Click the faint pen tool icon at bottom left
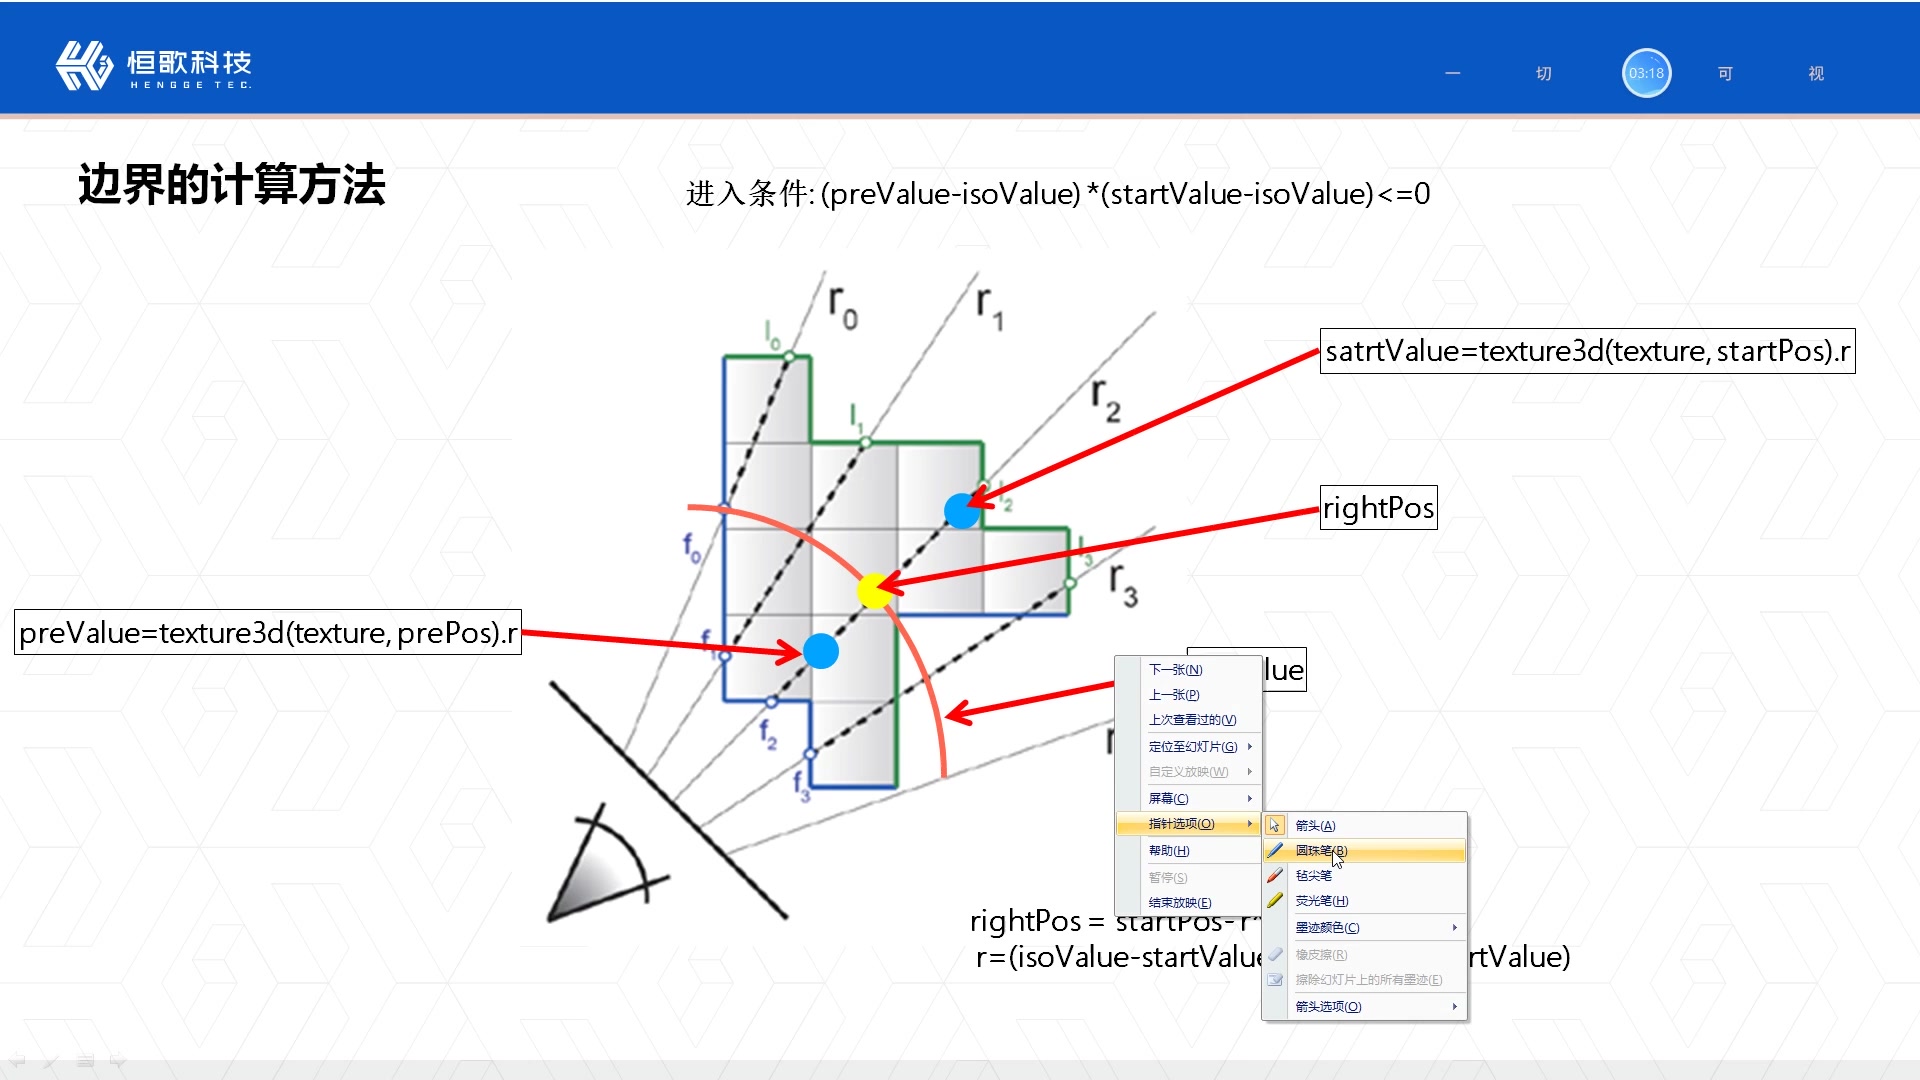 51,1060
